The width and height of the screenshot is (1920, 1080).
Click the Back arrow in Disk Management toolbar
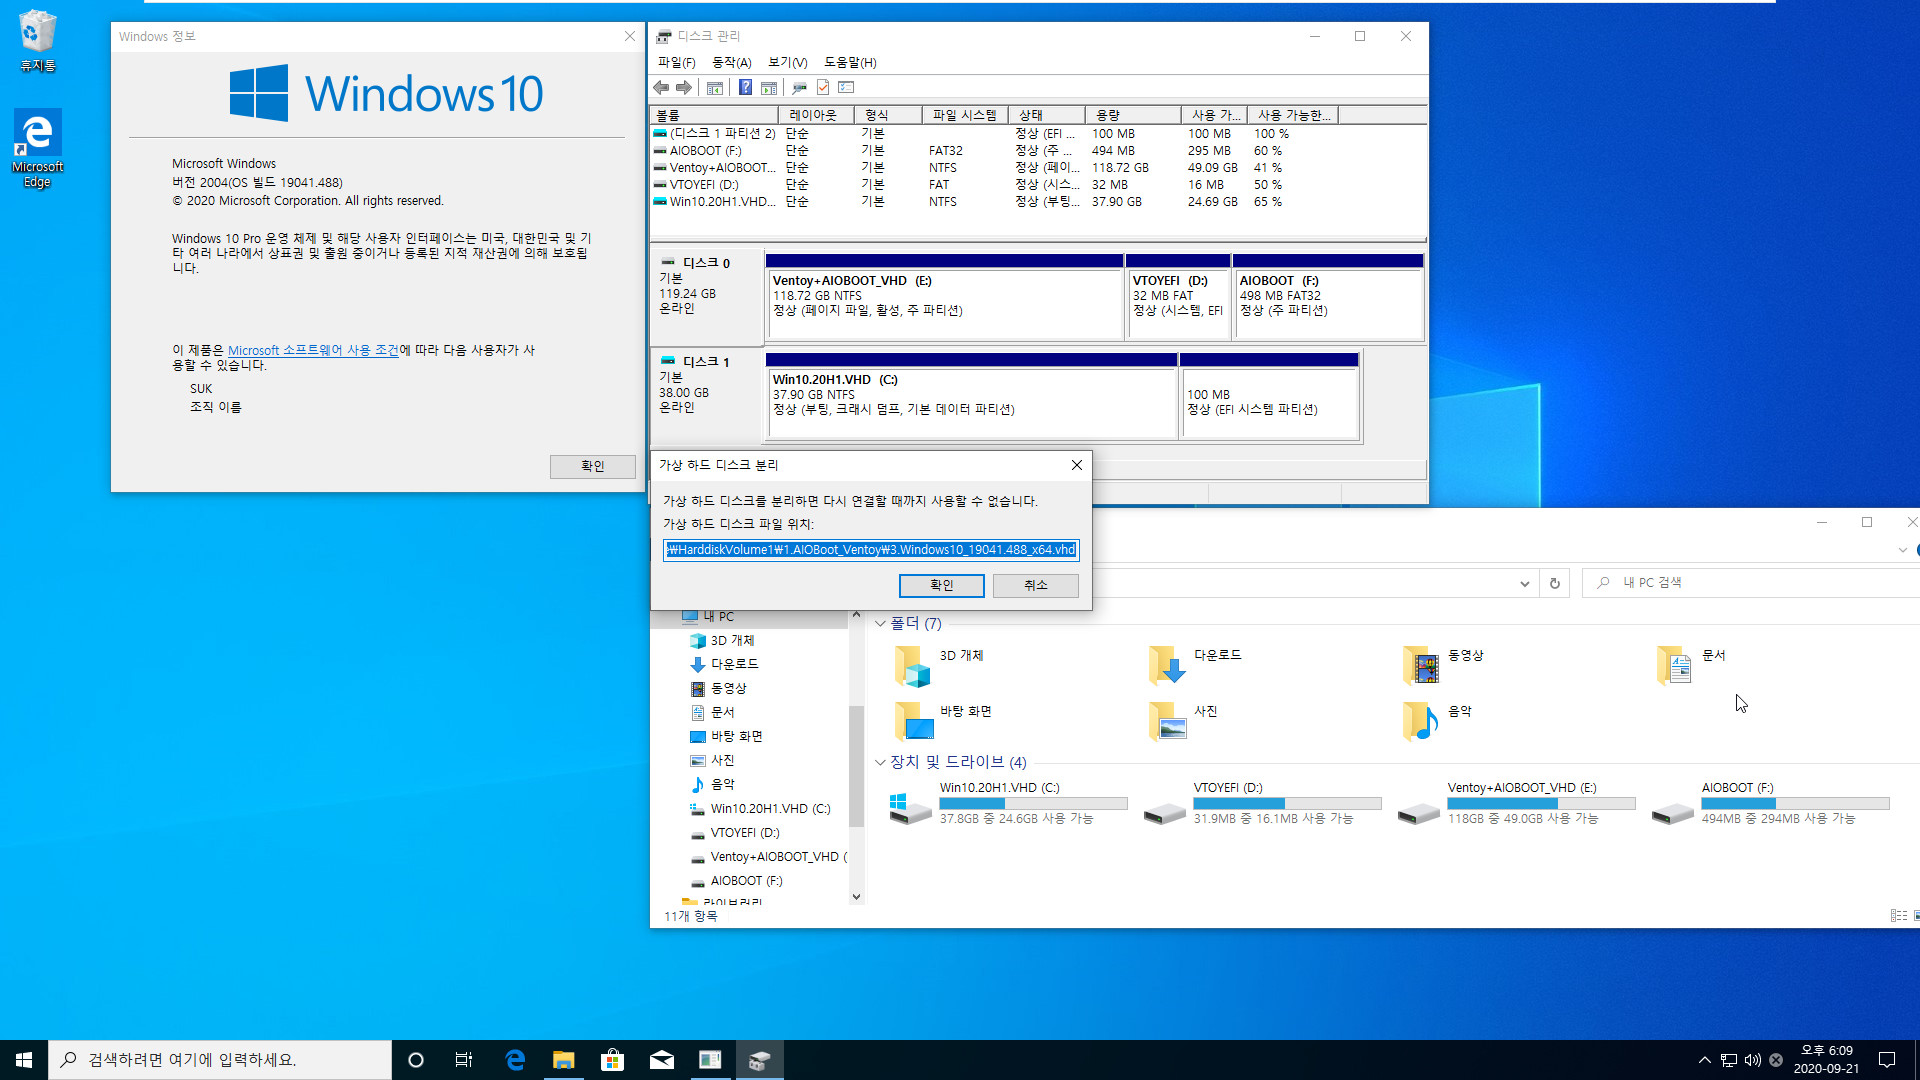[x=661, y=88]
